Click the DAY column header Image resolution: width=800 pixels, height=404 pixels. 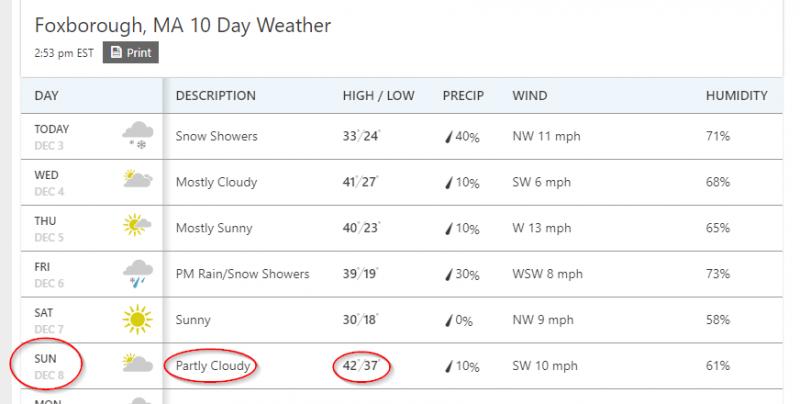46,95
